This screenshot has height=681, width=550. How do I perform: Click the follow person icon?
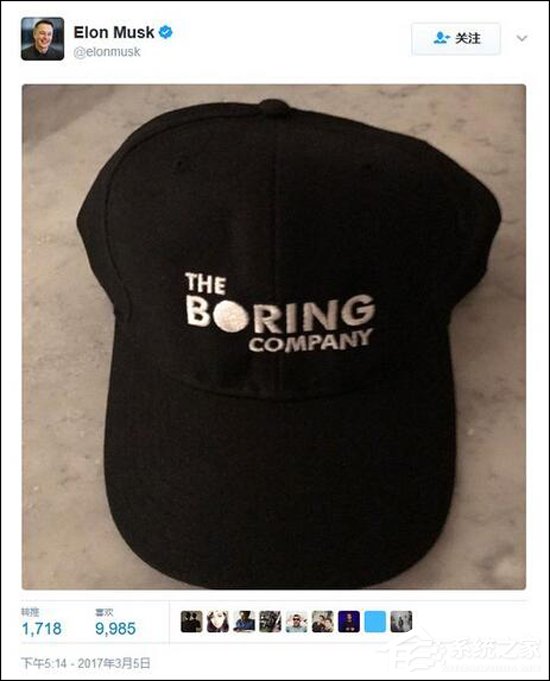click(x=441, y=38)
